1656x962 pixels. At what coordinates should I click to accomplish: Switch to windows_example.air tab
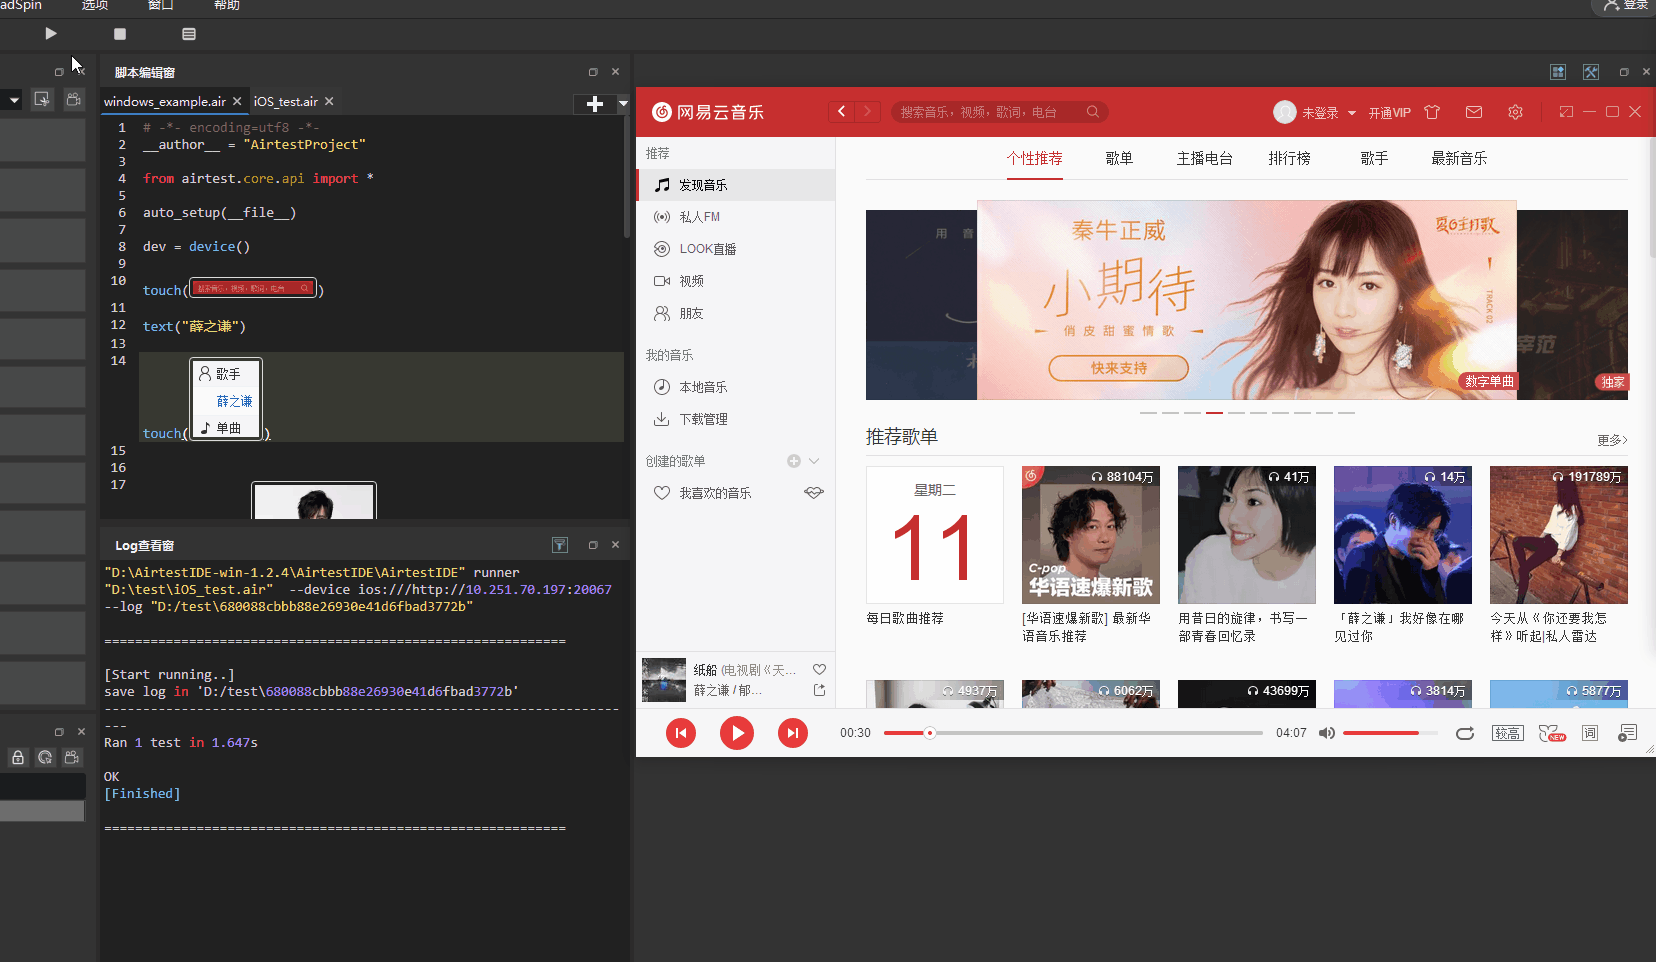[x=165, y=102]
